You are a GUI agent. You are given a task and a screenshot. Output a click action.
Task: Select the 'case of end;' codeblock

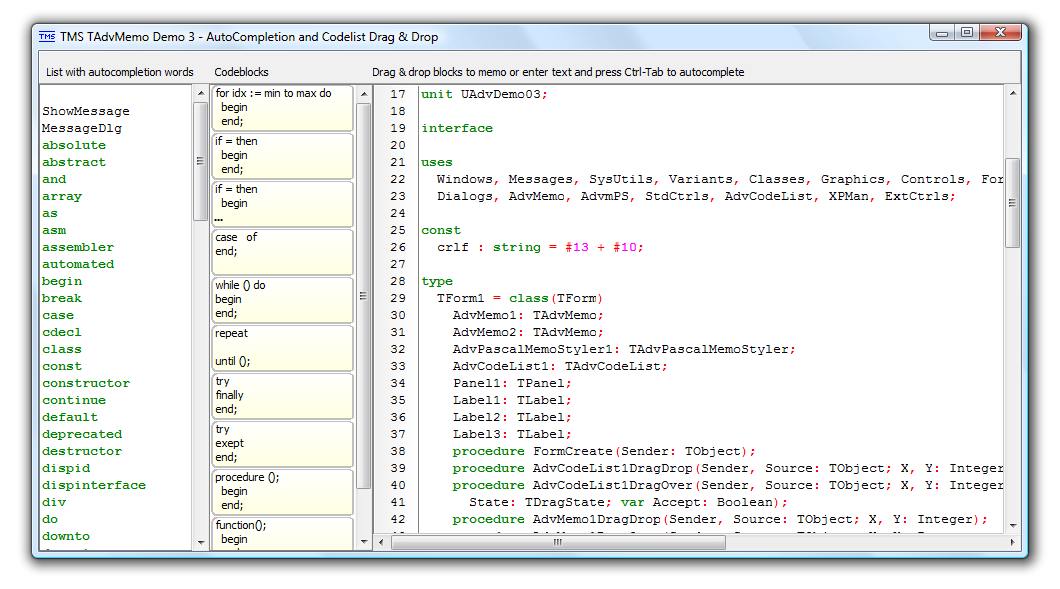coord(283,252)
